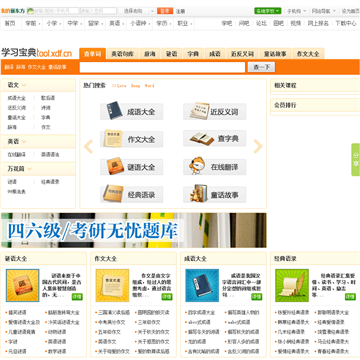Switch to the 近反义词 tab
This screenshot has width=360, height=360.
[x=242, y=54]
